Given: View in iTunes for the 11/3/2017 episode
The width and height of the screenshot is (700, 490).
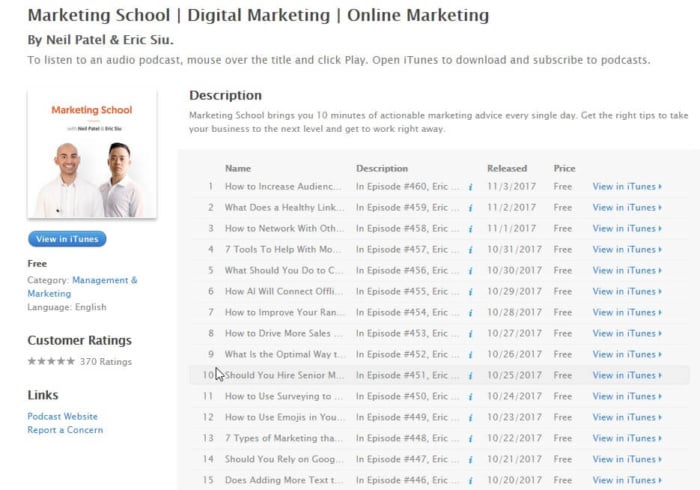Looking at the screenshot, I should tap(627, 187).
